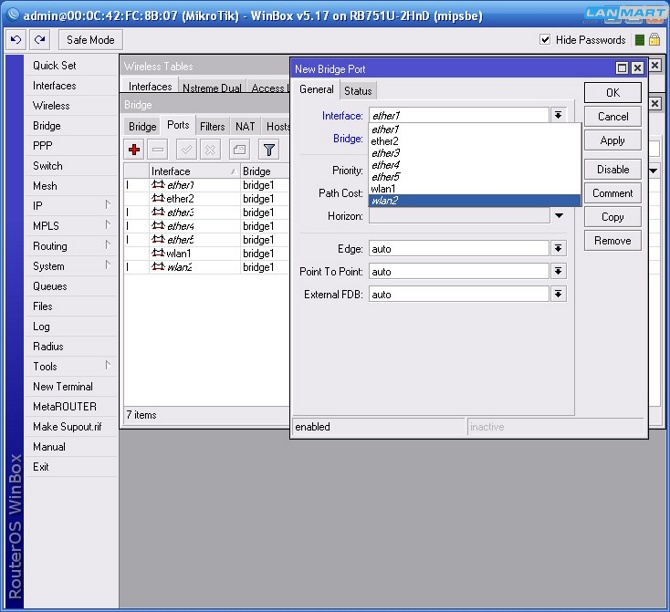Click the Edge value field showing auto
The image size is (670, 612).
[459, 248]
